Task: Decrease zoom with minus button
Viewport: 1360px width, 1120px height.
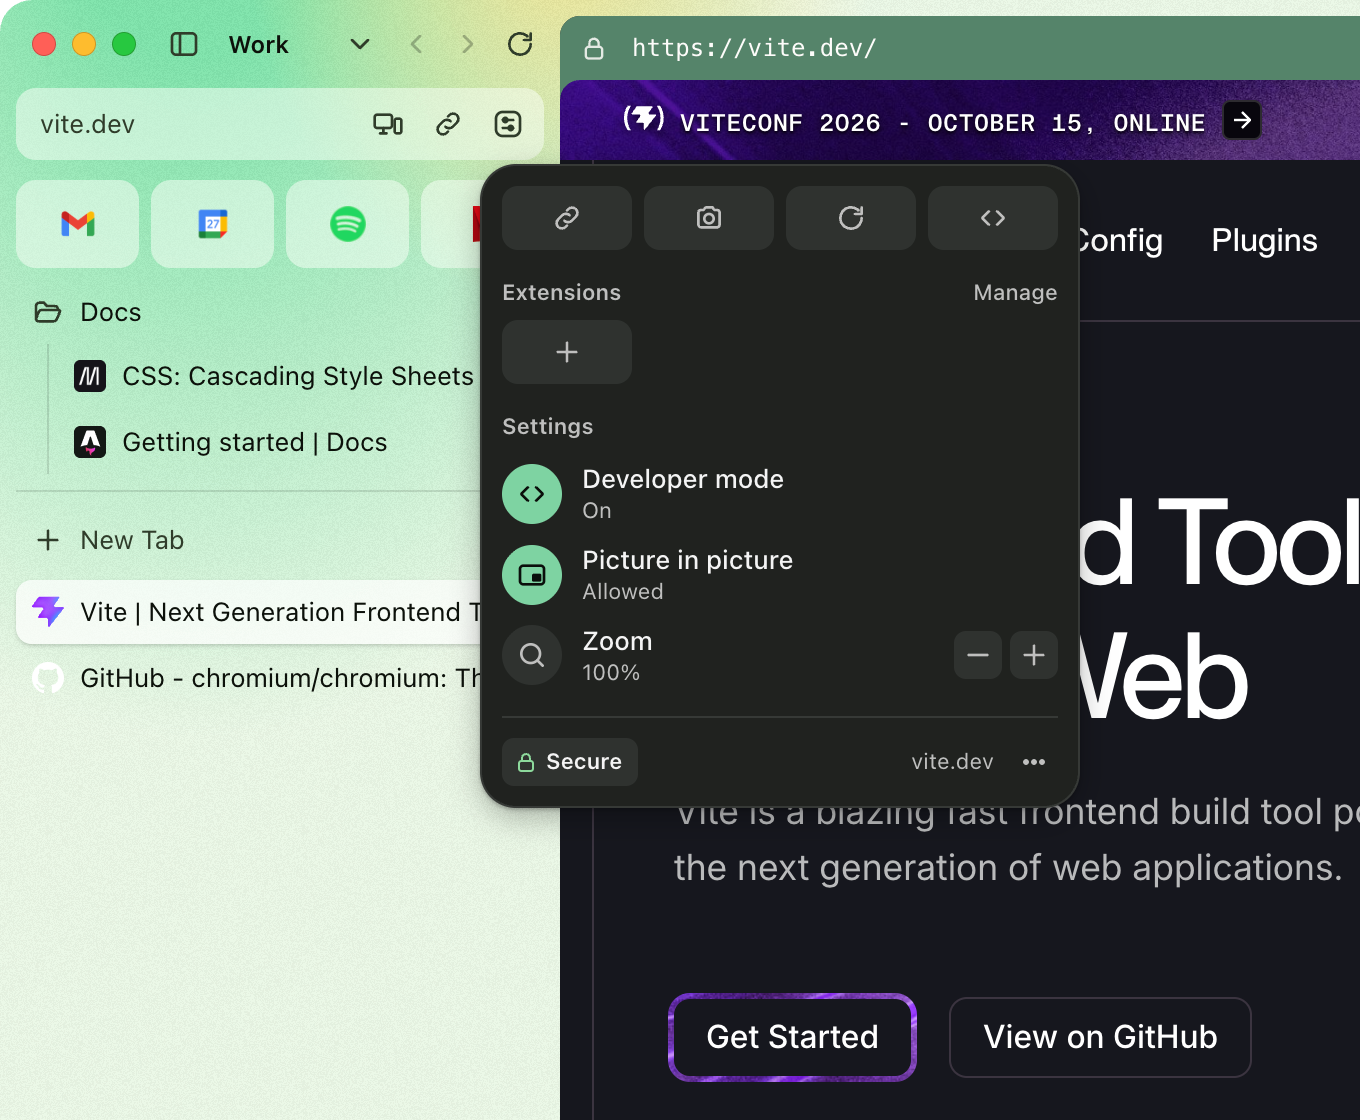Action: [978, 655]
